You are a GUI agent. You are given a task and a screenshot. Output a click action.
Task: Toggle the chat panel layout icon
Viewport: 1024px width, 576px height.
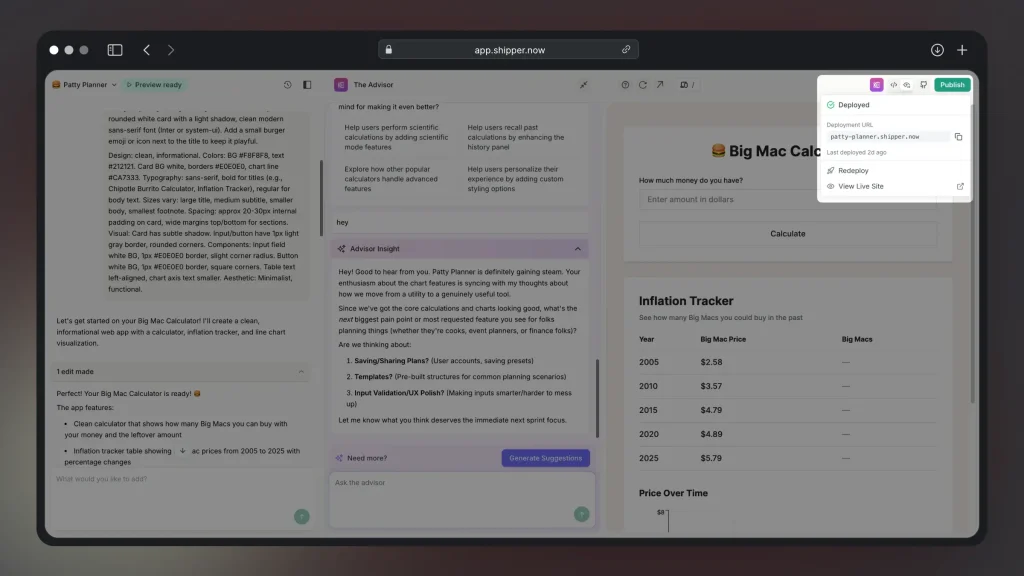pos(307,85)
